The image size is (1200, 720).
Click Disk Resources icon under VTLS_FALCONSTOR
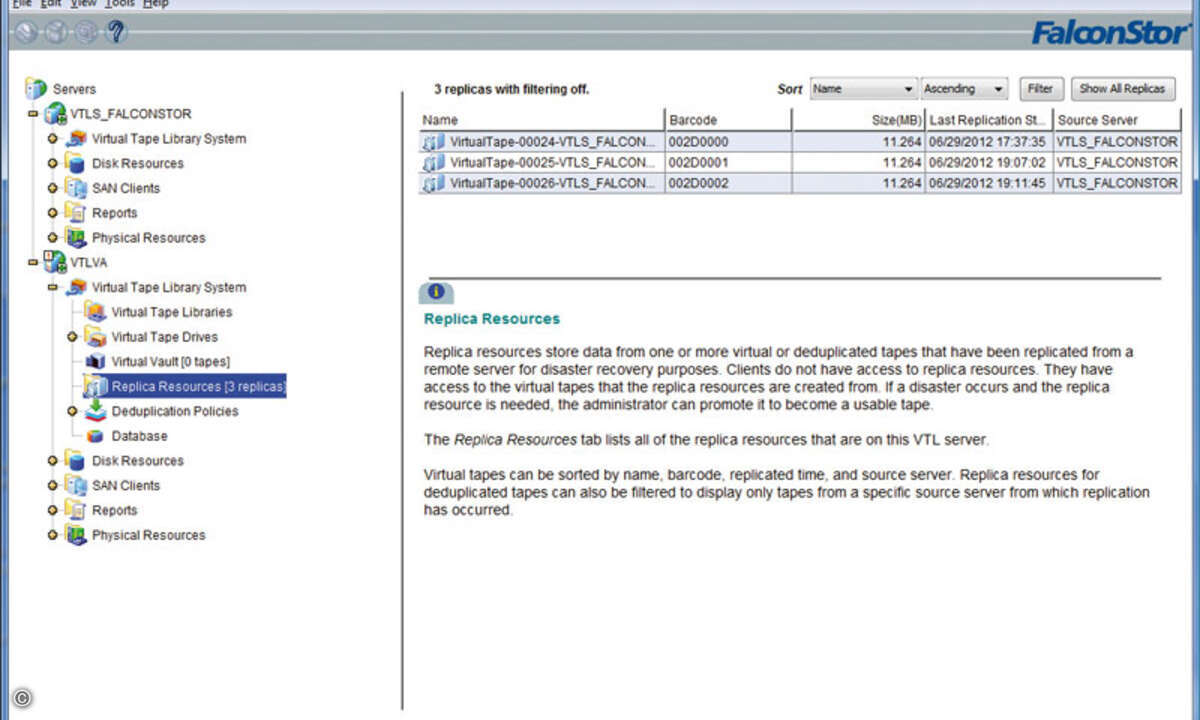(75, 163)
